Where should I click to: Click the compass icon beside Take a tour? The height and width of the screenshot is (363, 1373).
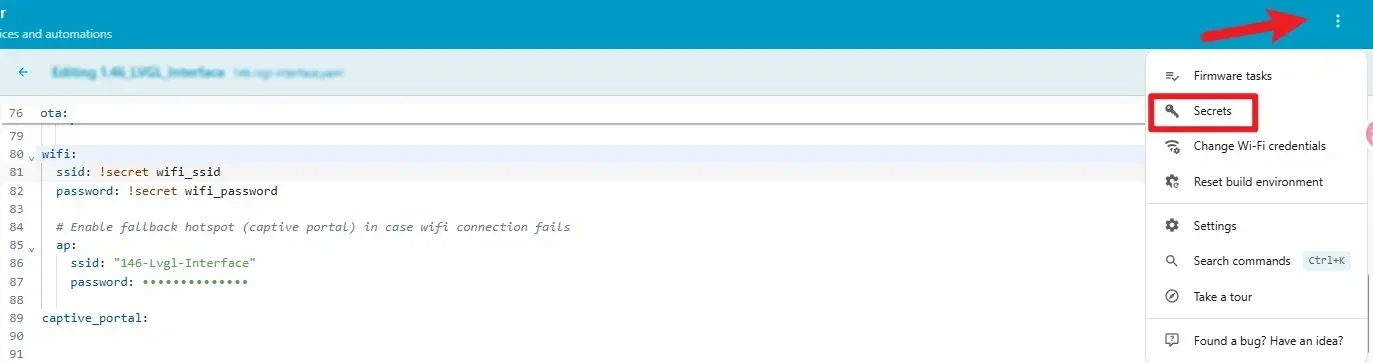(x=1172, y=297)
